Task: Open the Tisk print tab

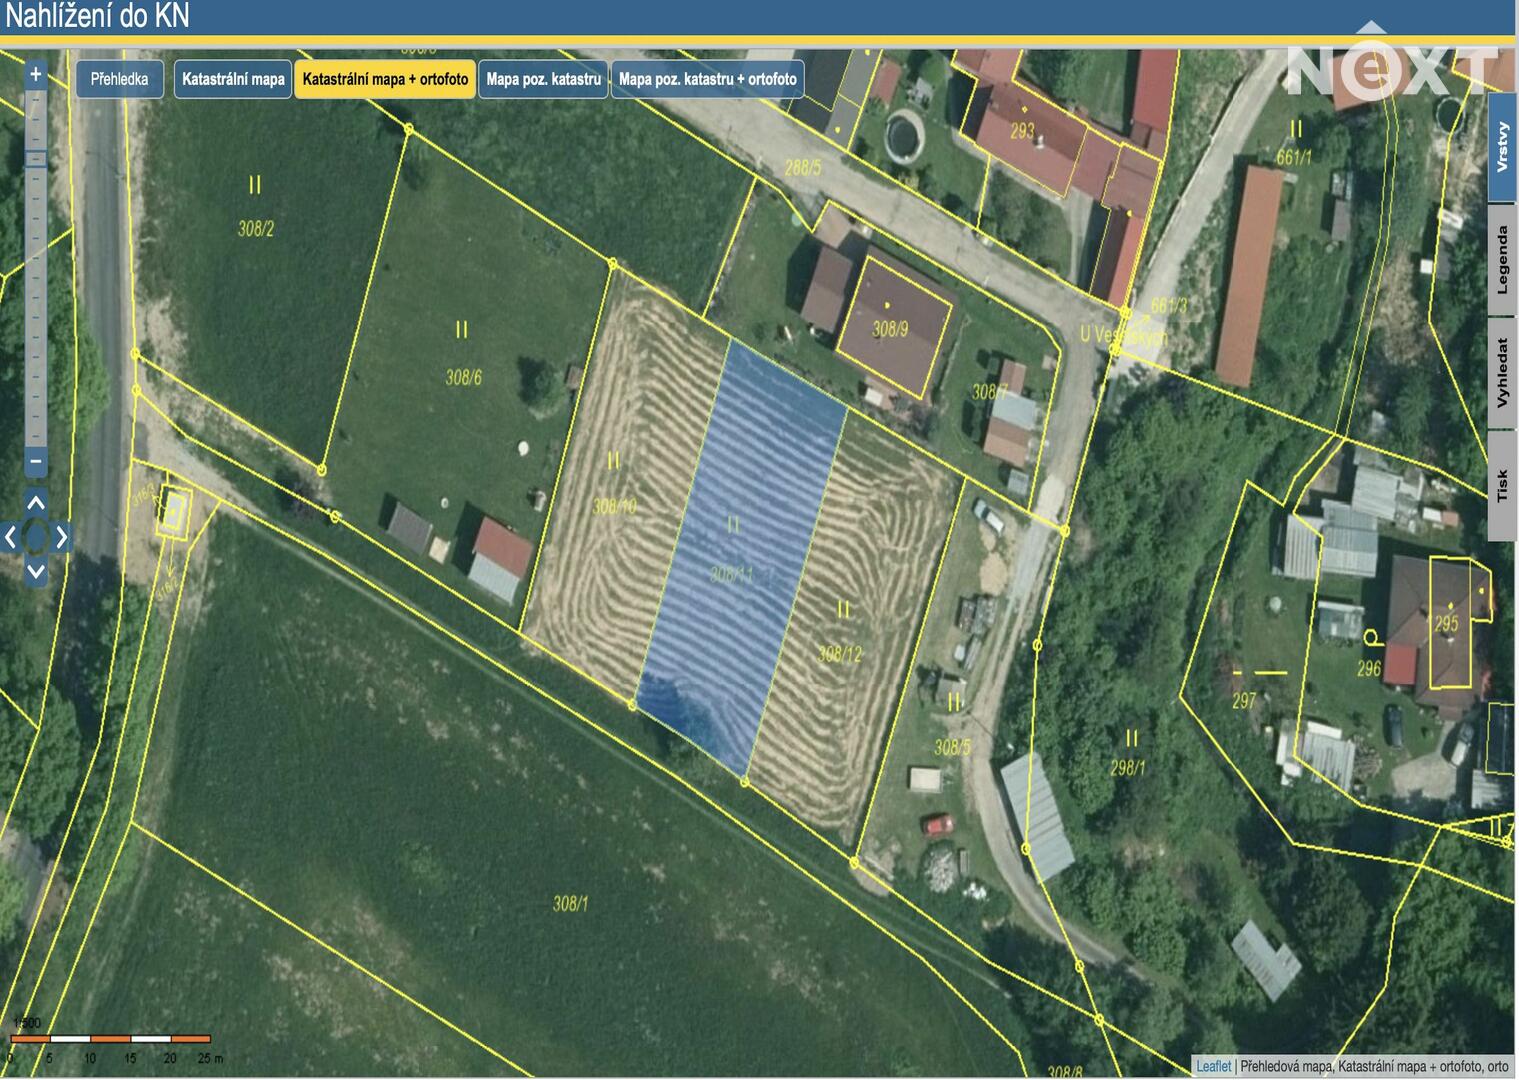Action: (1502, 485)
